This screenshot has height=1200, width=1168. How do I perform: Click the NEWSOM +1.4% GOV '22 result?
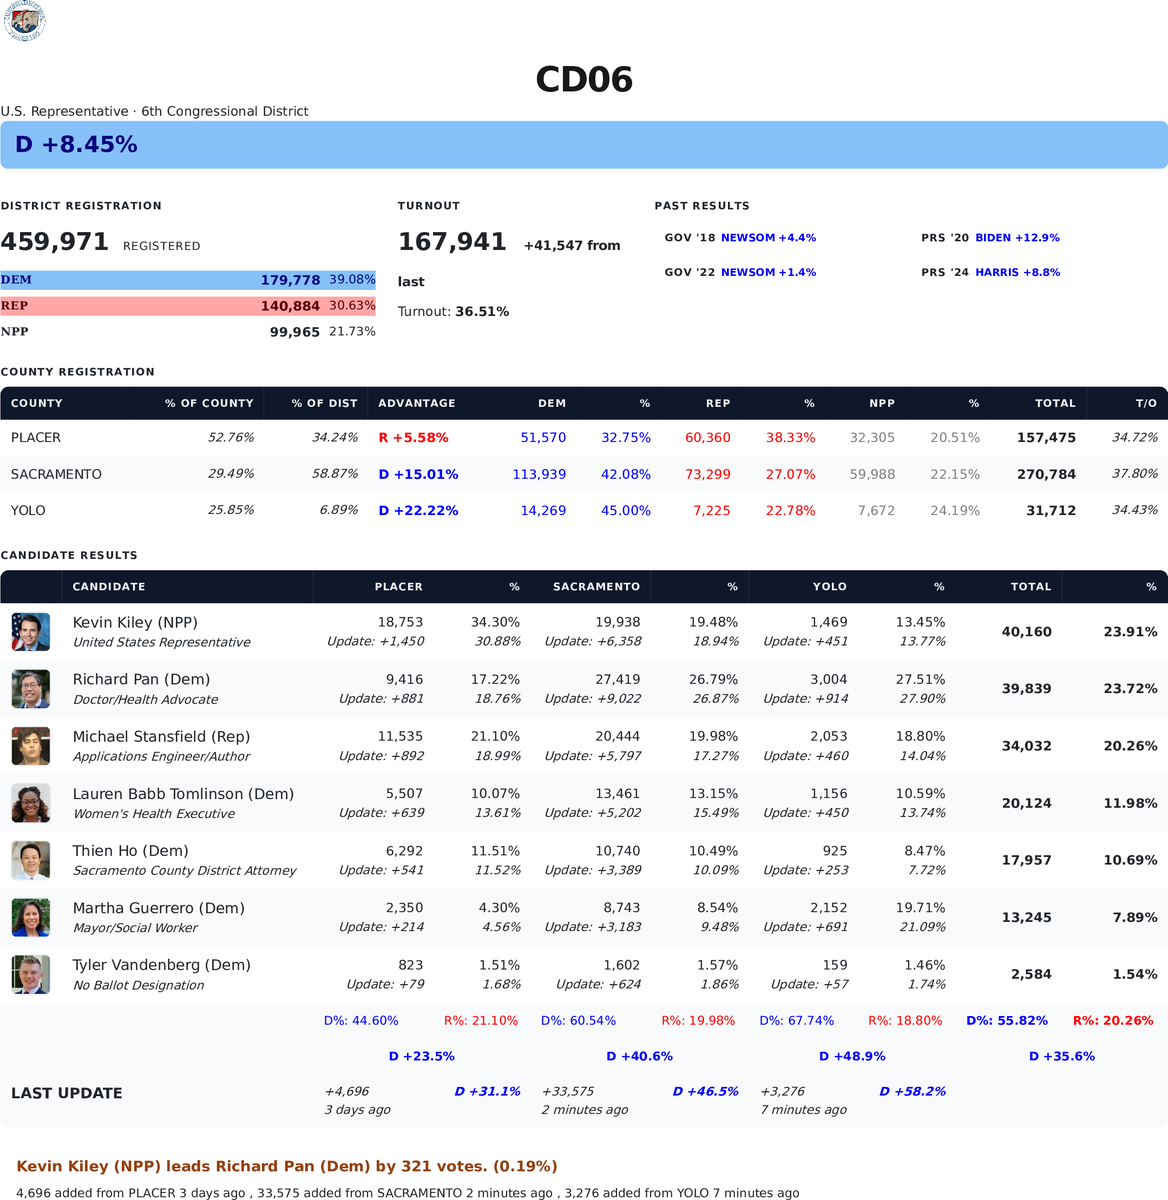click(x=768, y=272)
